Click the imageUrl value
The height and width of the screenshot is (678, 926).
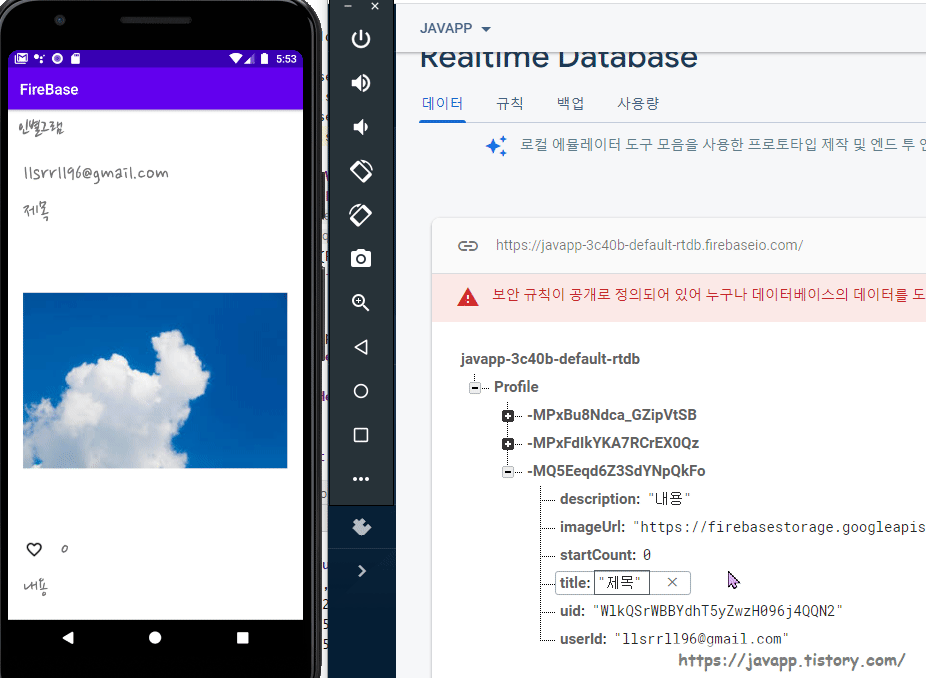pyautogui.click(x=779, y=527)
